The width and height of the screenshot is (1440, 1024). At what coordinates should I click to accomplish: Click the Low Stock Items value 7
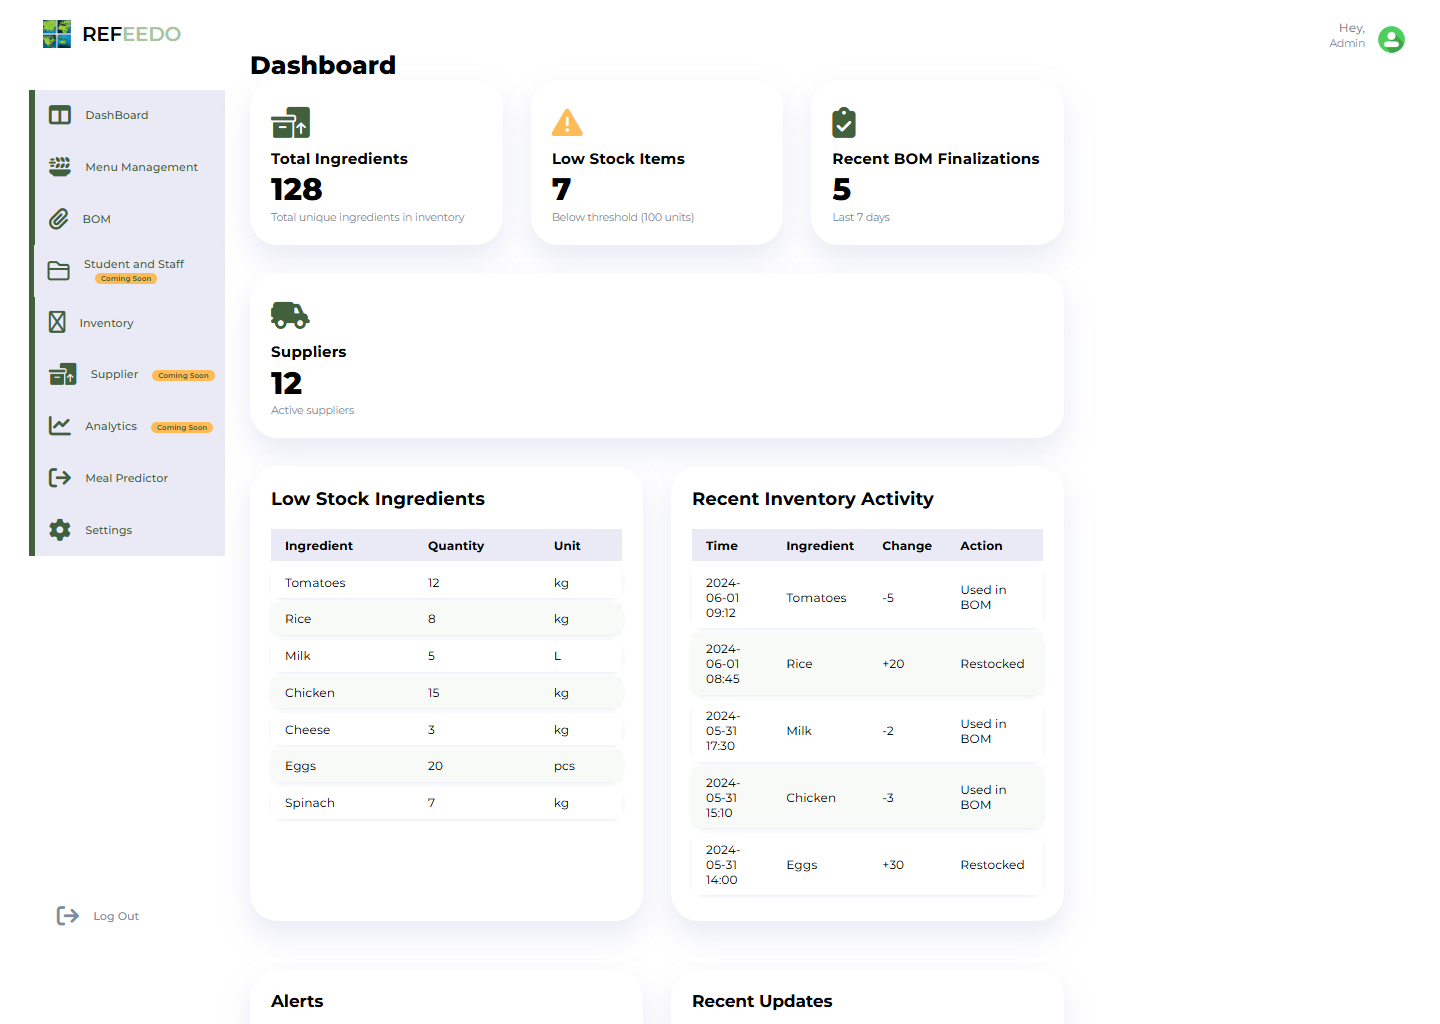562,189
